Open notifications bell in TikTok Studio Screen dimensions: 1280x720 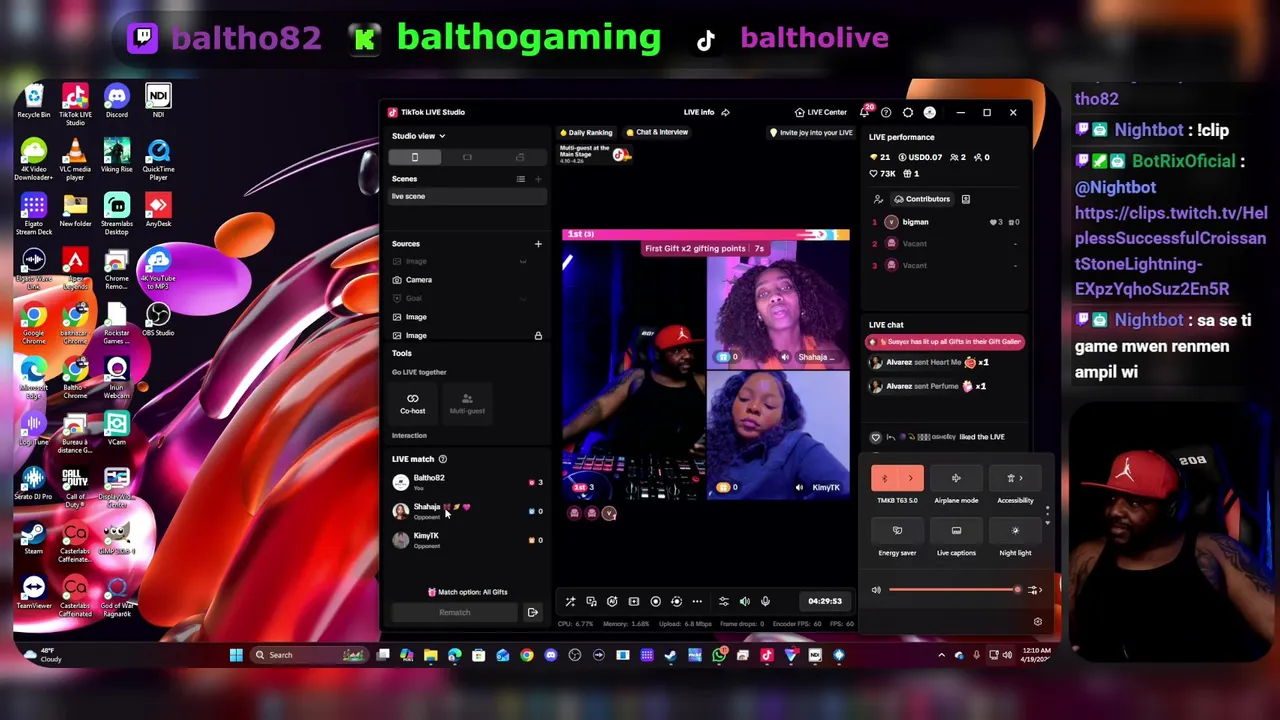coord(865,112)
